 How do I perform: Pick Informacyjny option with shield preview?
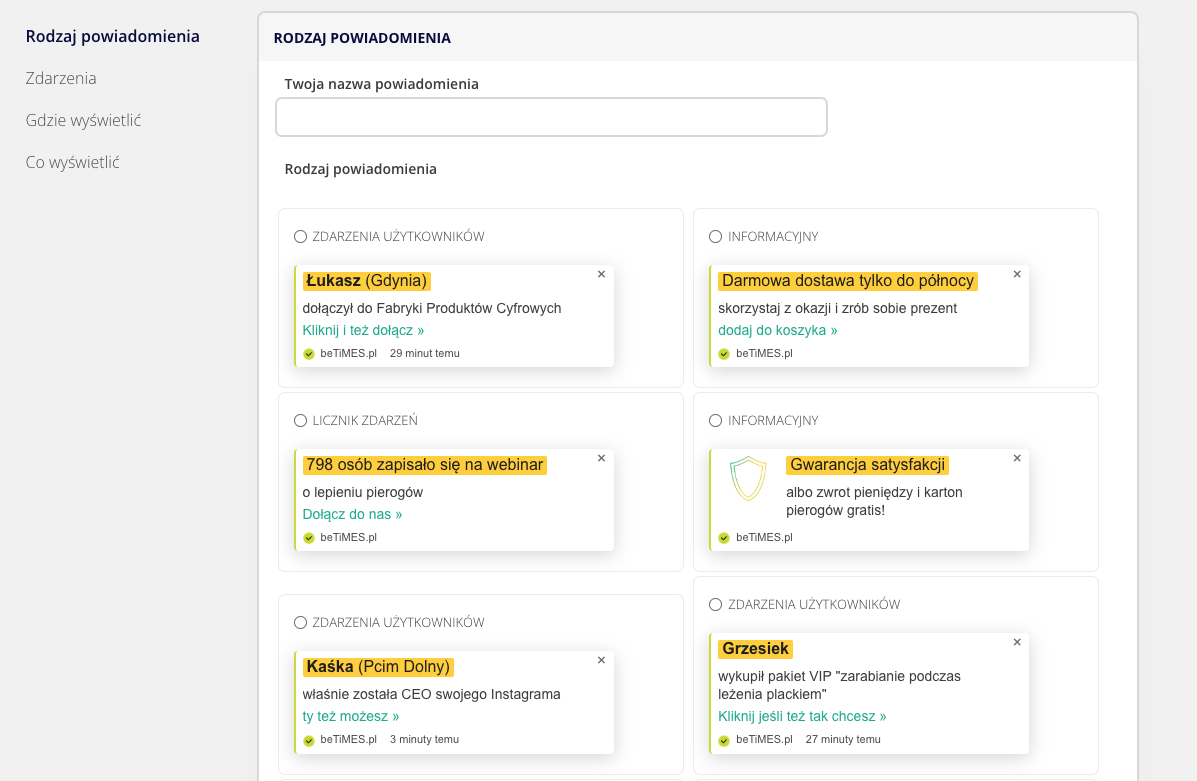click(715, 421)
